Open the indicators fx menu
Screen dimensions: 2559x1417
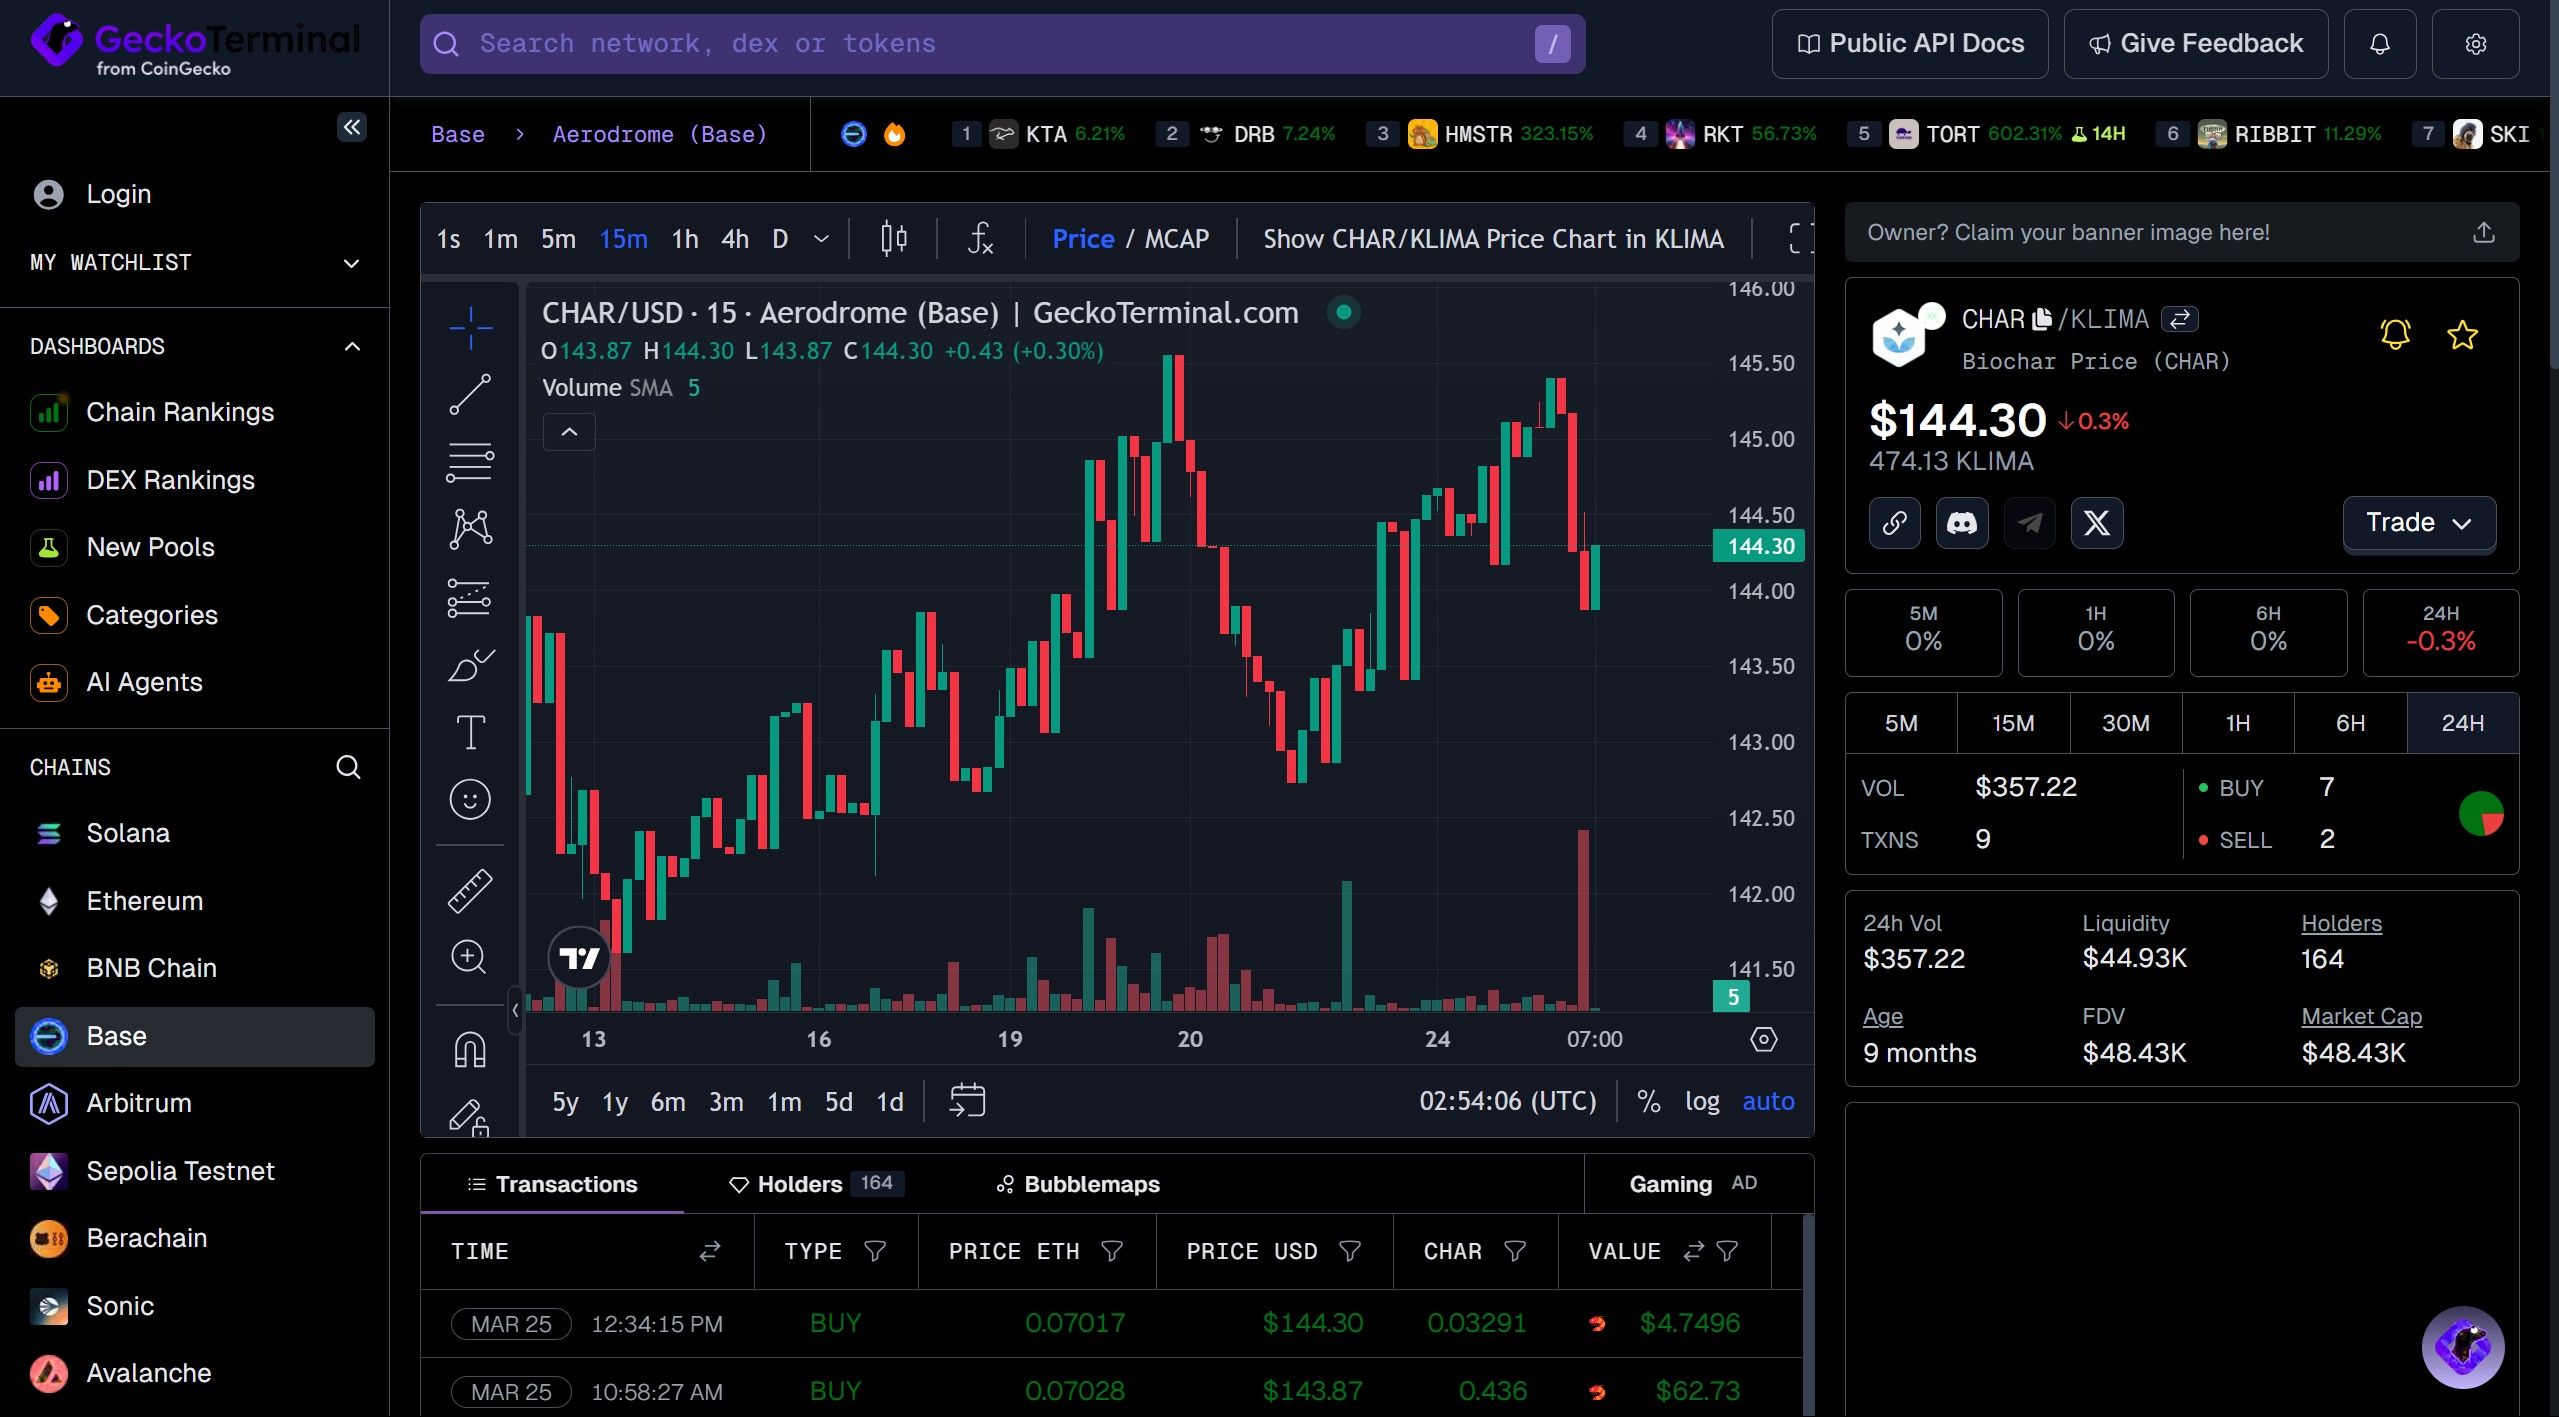coord(980,239)
